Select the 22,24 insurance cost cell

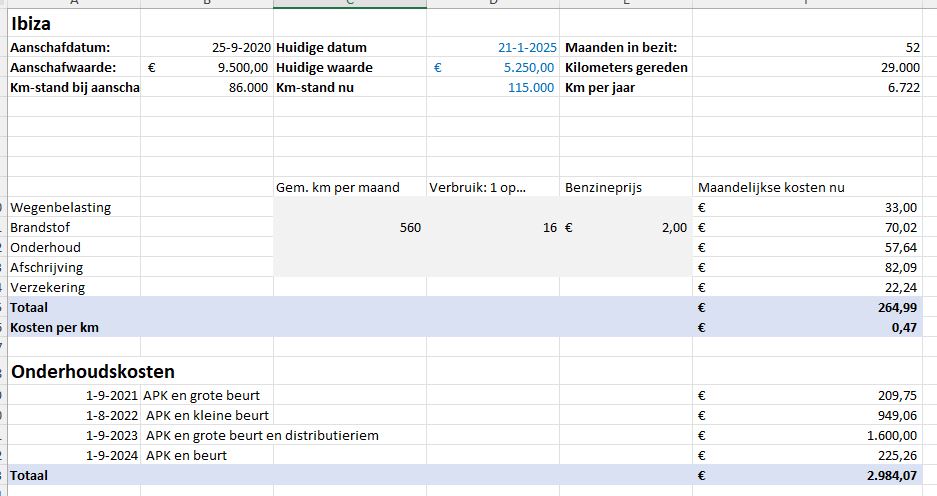[x=807, y=287]
